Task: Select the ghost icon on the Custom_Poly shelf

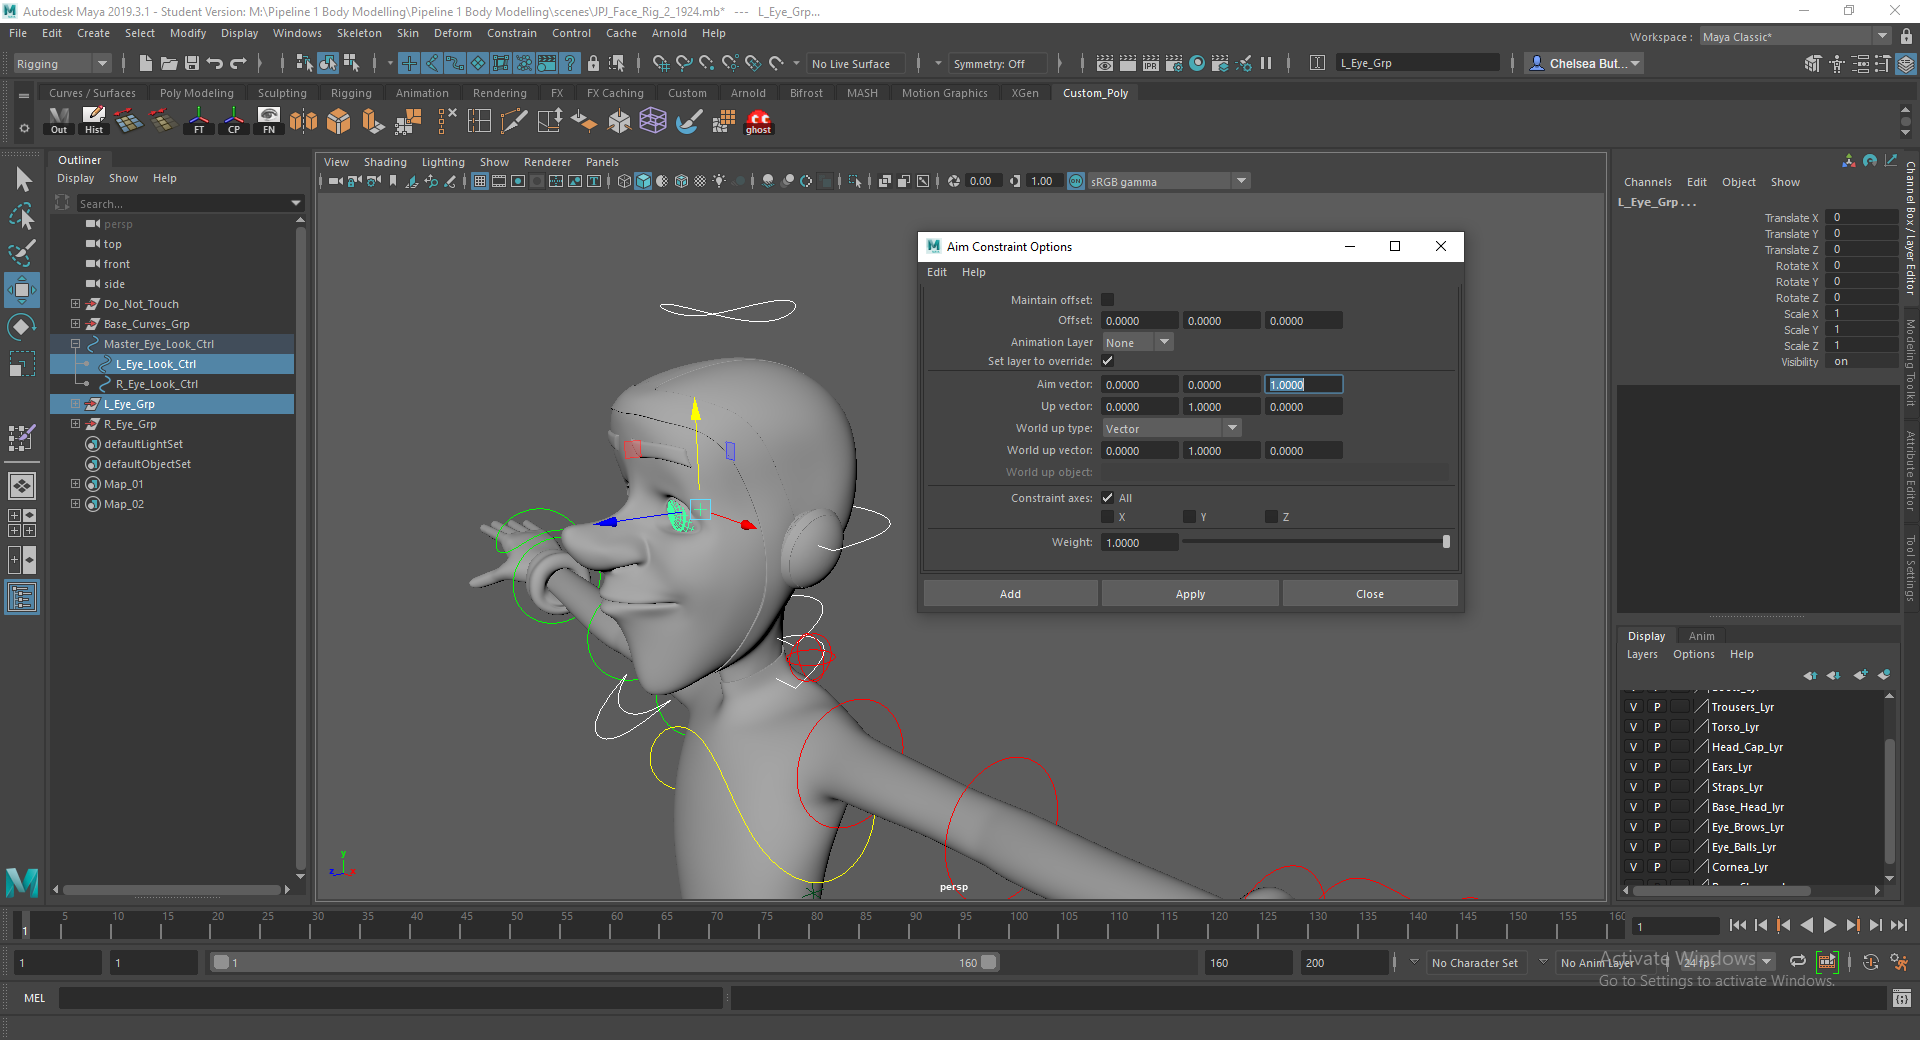Action: (758, 122)
